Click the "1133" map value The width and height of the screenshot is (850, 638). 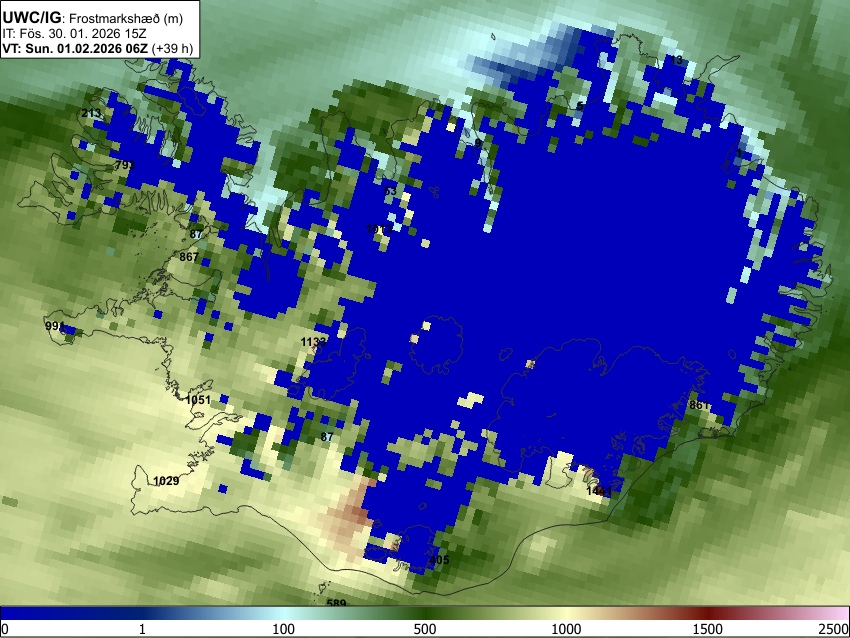coord(314,342)
